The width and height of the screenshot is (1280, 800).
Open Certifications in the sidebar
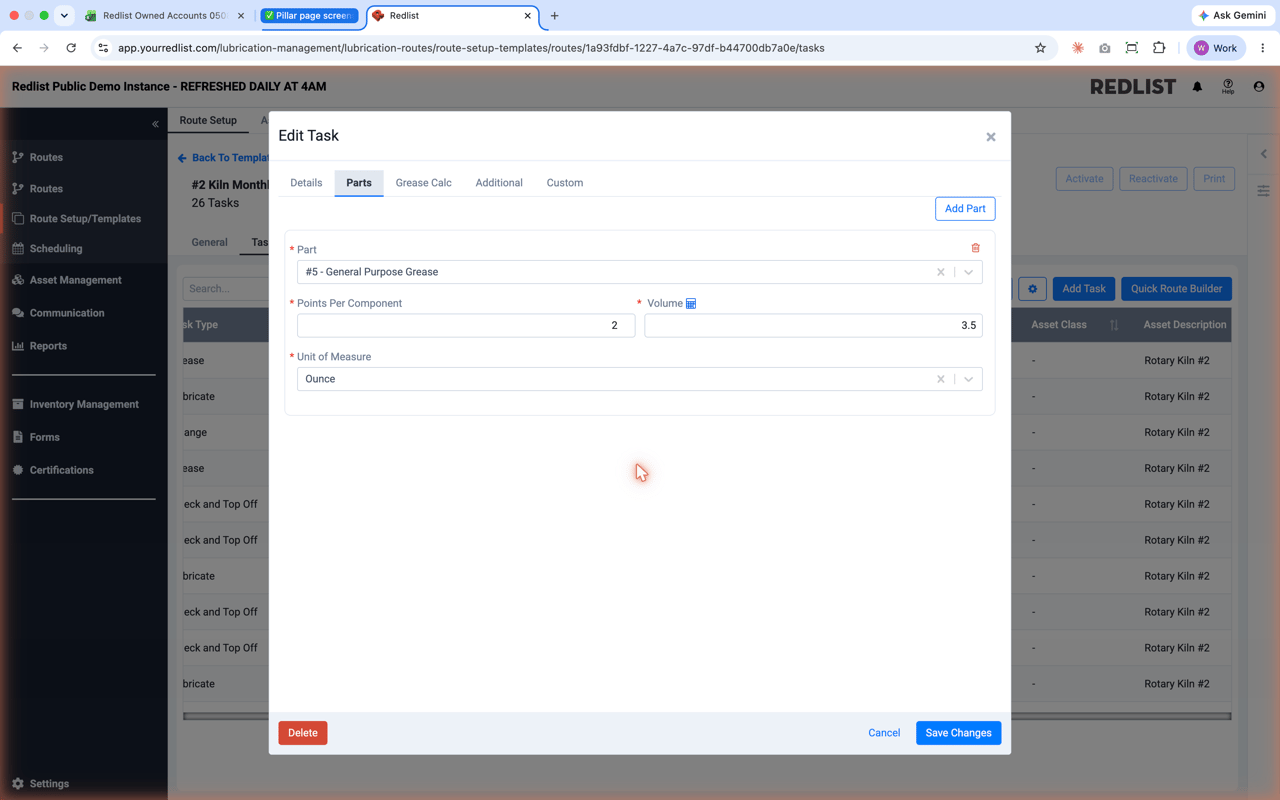pyautogui.click(x=61, y=470)
